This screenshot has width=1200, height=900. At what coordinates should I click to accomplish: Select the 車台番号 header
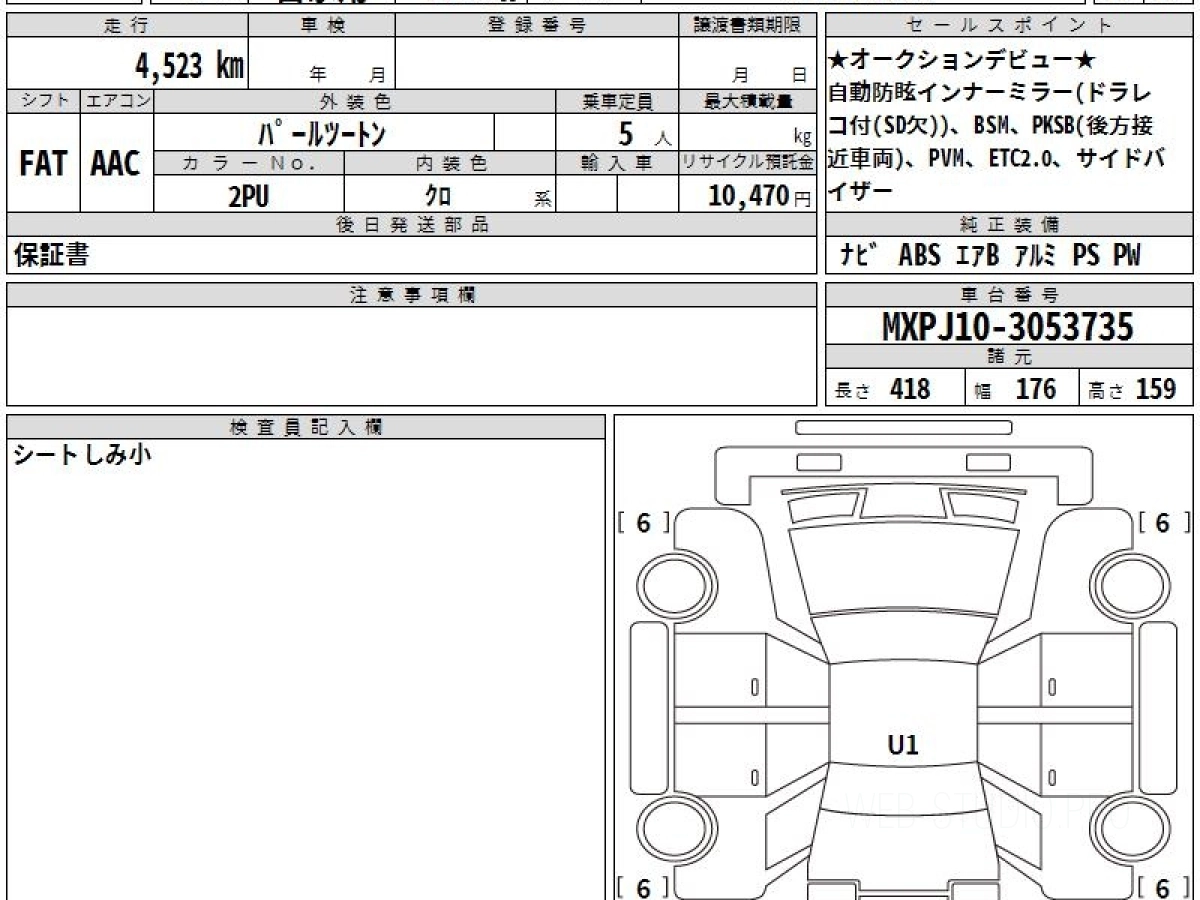click(x=1010, y=295)
